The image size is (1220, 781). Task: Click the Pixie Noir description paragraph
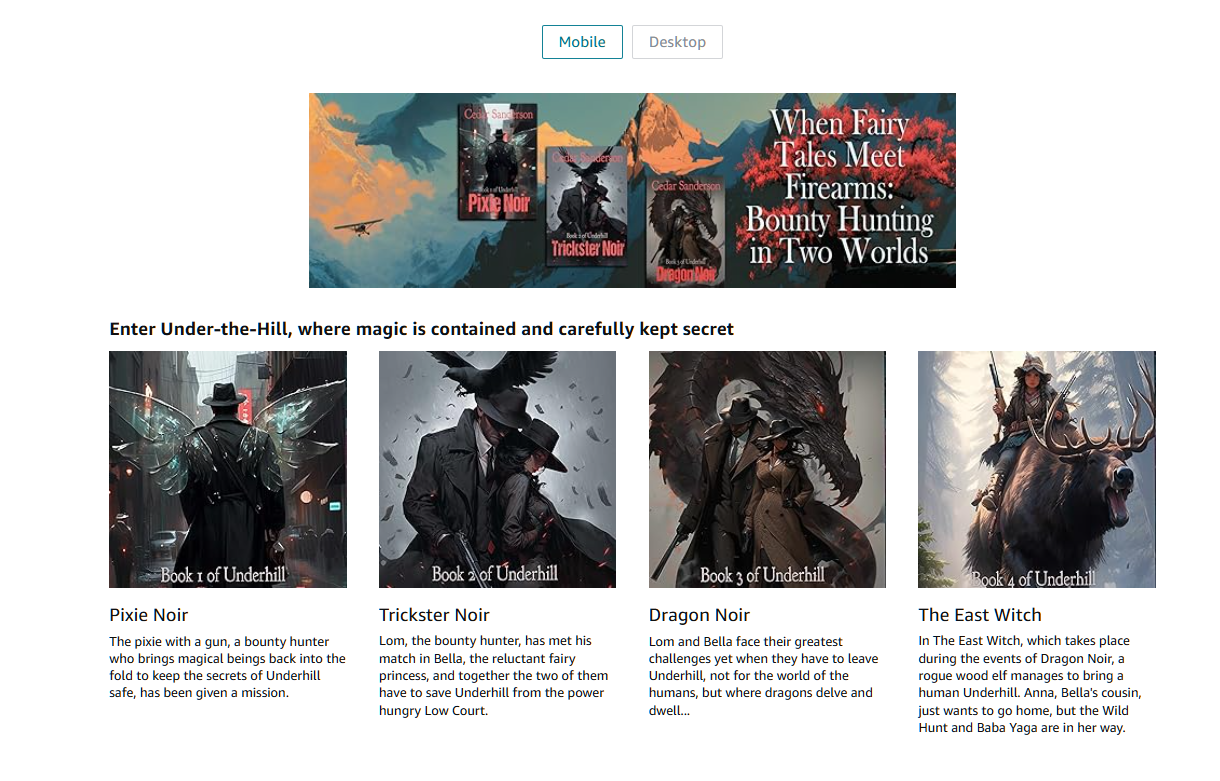(227, 667)
